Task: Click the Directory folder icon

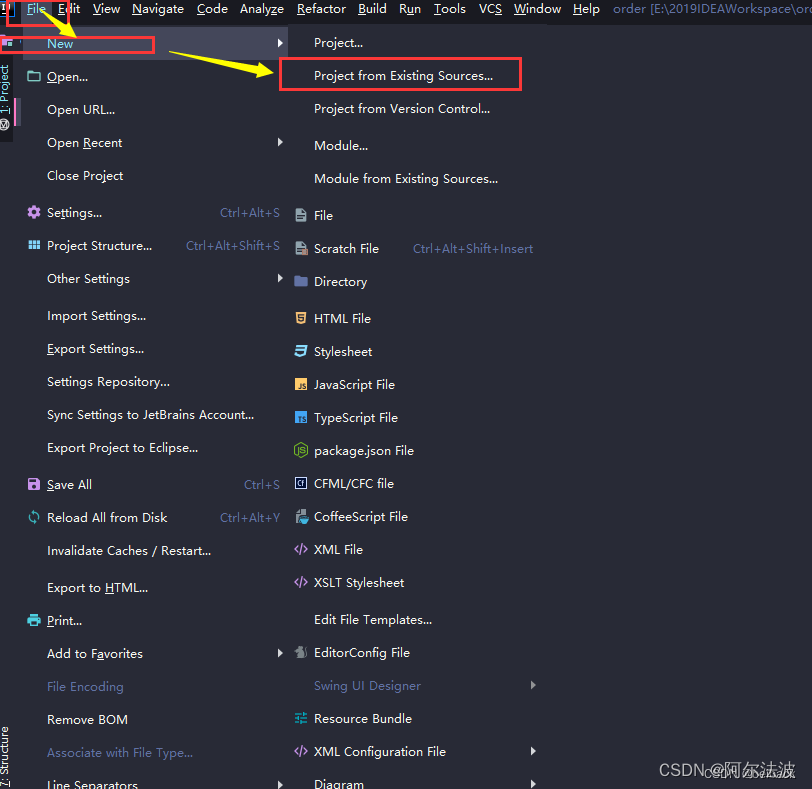Action: point(301,281)
